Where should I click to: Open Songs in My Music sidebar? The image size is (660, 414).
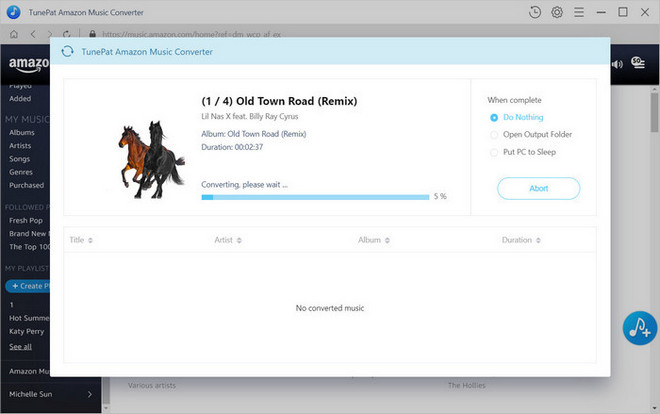pos(19,159)
